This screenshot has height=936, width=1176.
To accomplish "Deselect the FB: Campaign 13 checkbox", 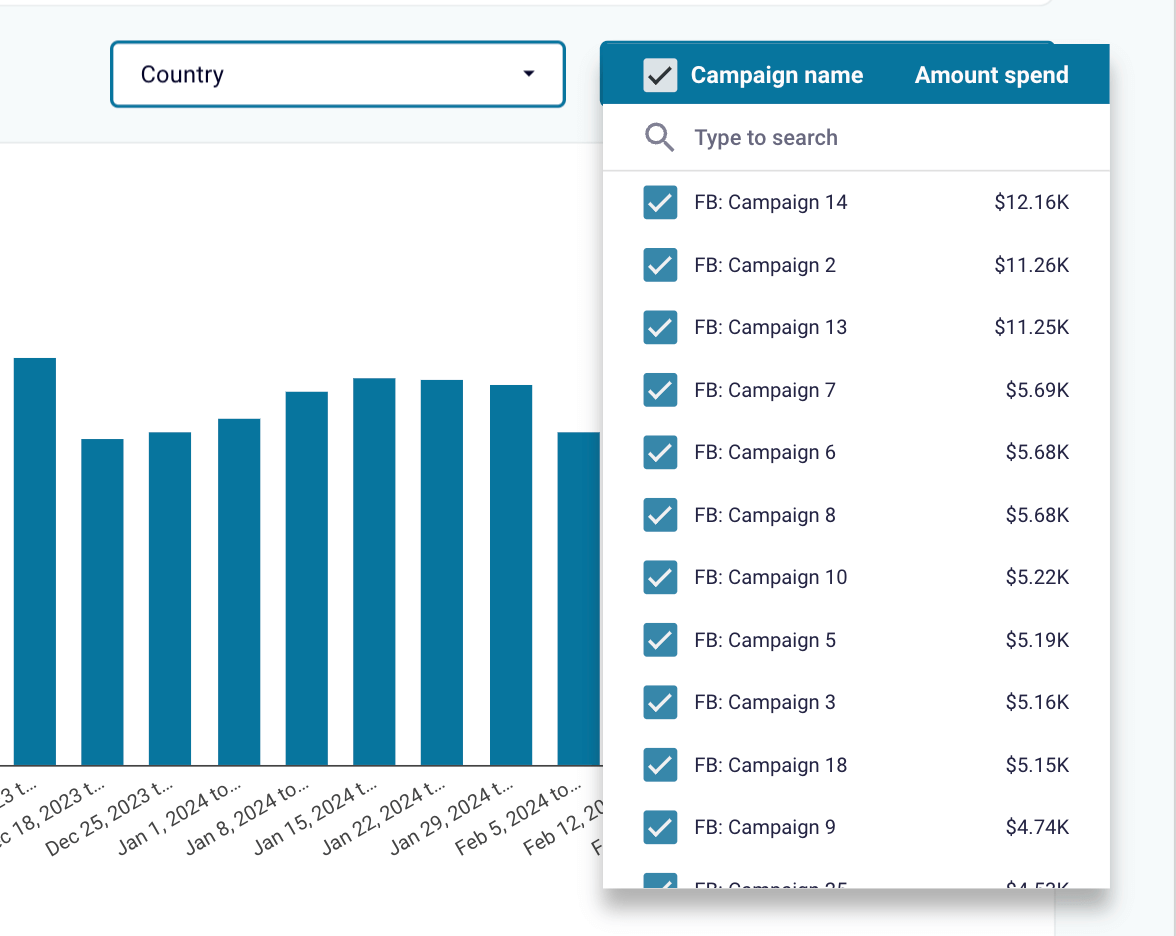I will 660,328.
